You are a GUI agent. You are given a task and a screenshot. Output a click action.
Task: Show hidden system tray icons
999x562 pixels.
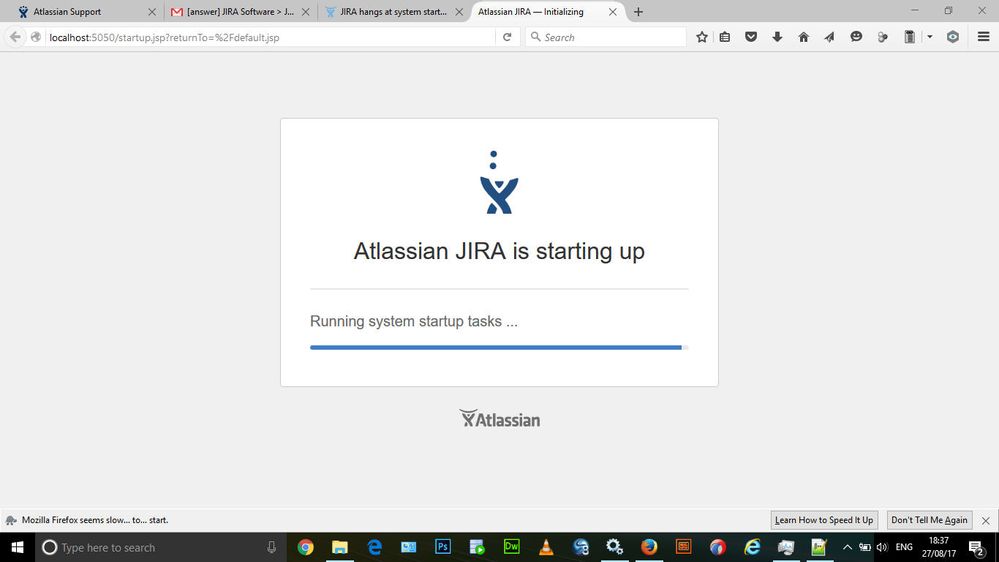[x=847, y=547]
